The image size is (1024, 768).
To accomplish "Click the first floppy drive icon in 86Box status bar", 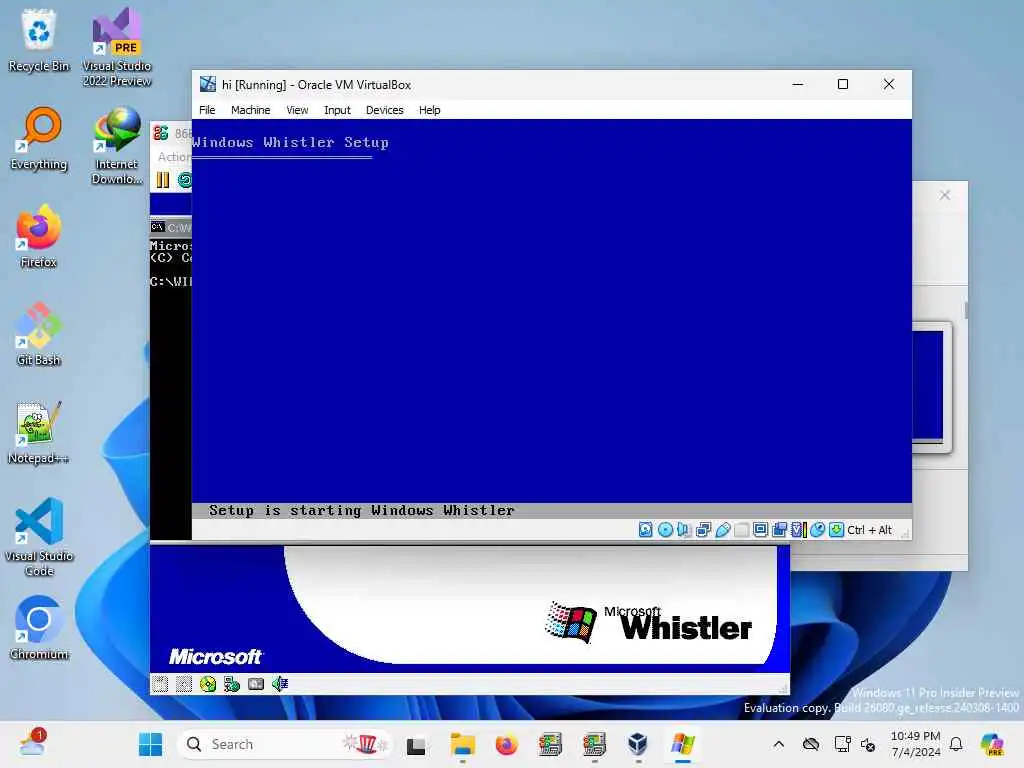I will tap(160, 684).
